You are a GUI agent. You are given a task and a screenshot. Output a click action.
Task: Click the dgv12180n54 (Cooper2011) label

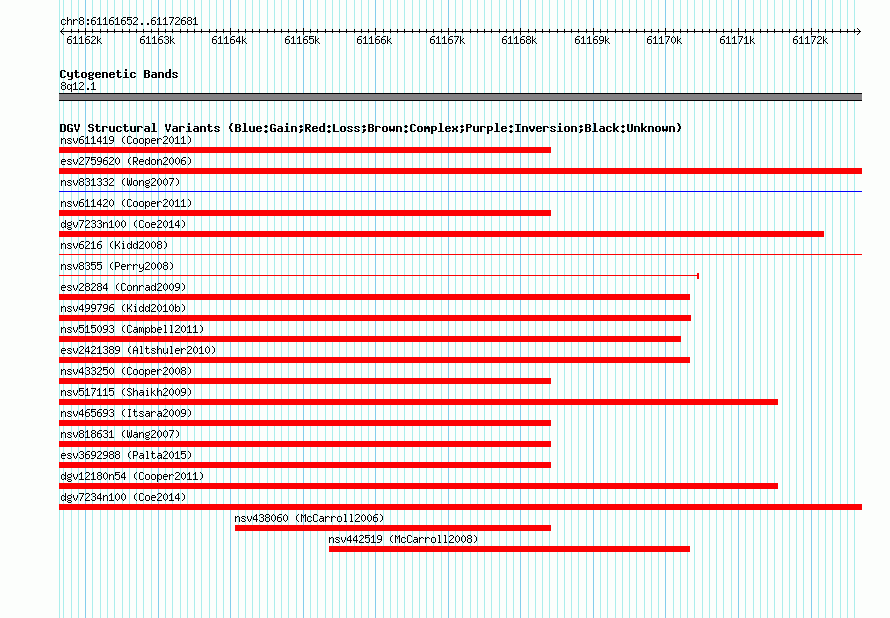pos(132,476)
